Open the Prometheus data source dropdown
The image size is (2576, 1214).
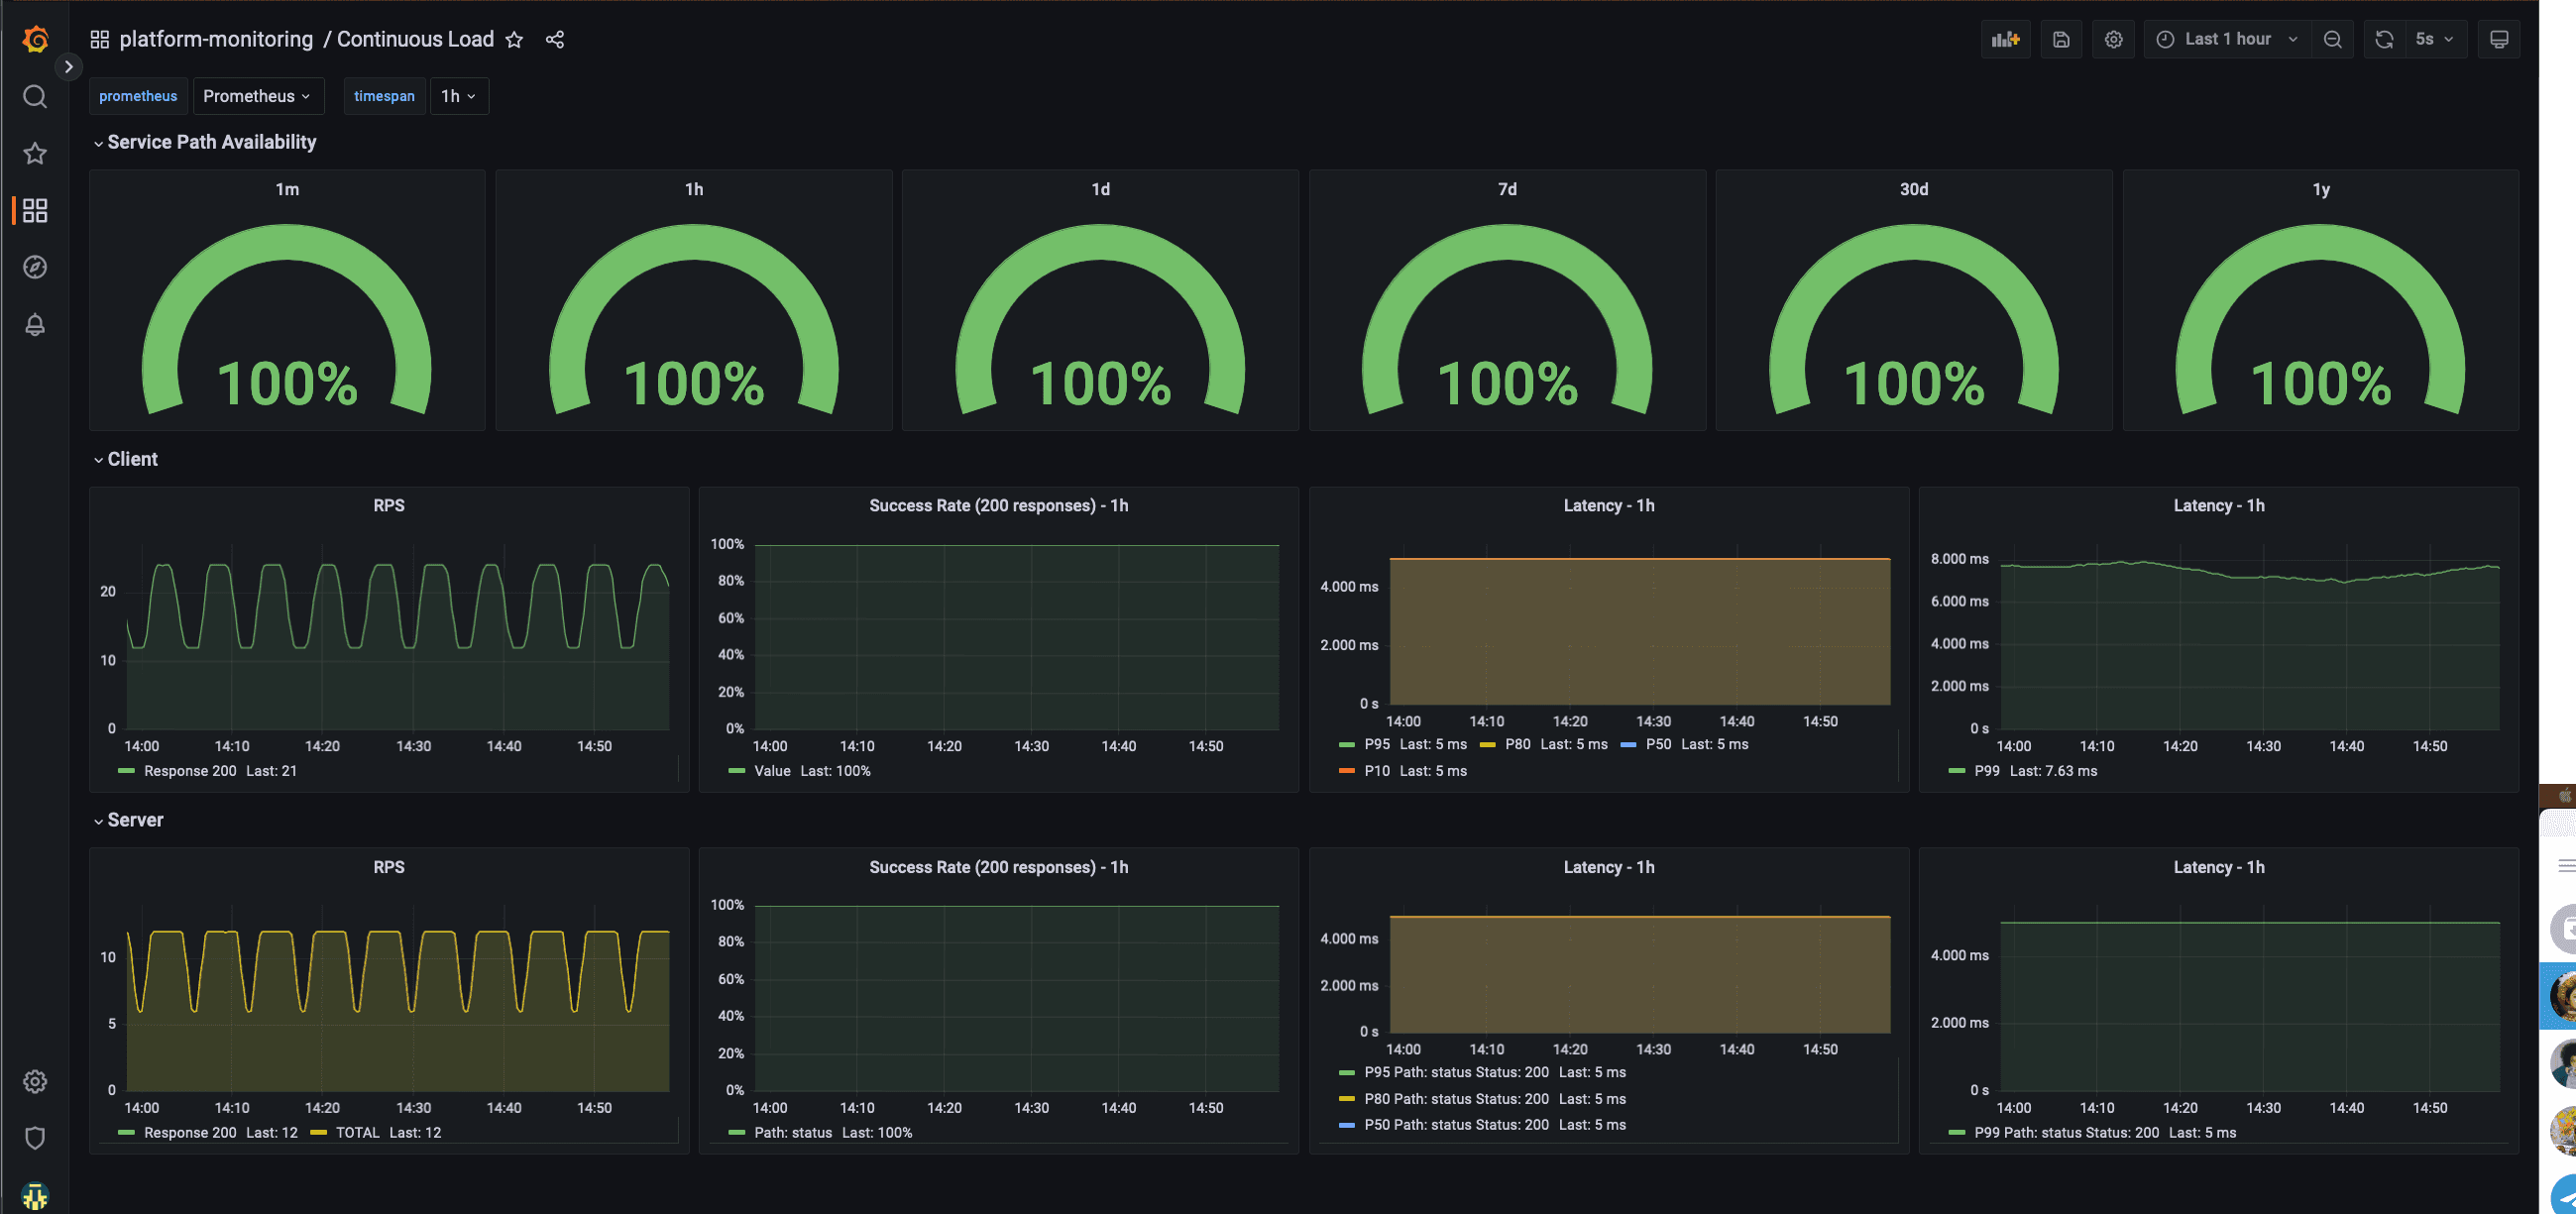click(x=258, y=96)
